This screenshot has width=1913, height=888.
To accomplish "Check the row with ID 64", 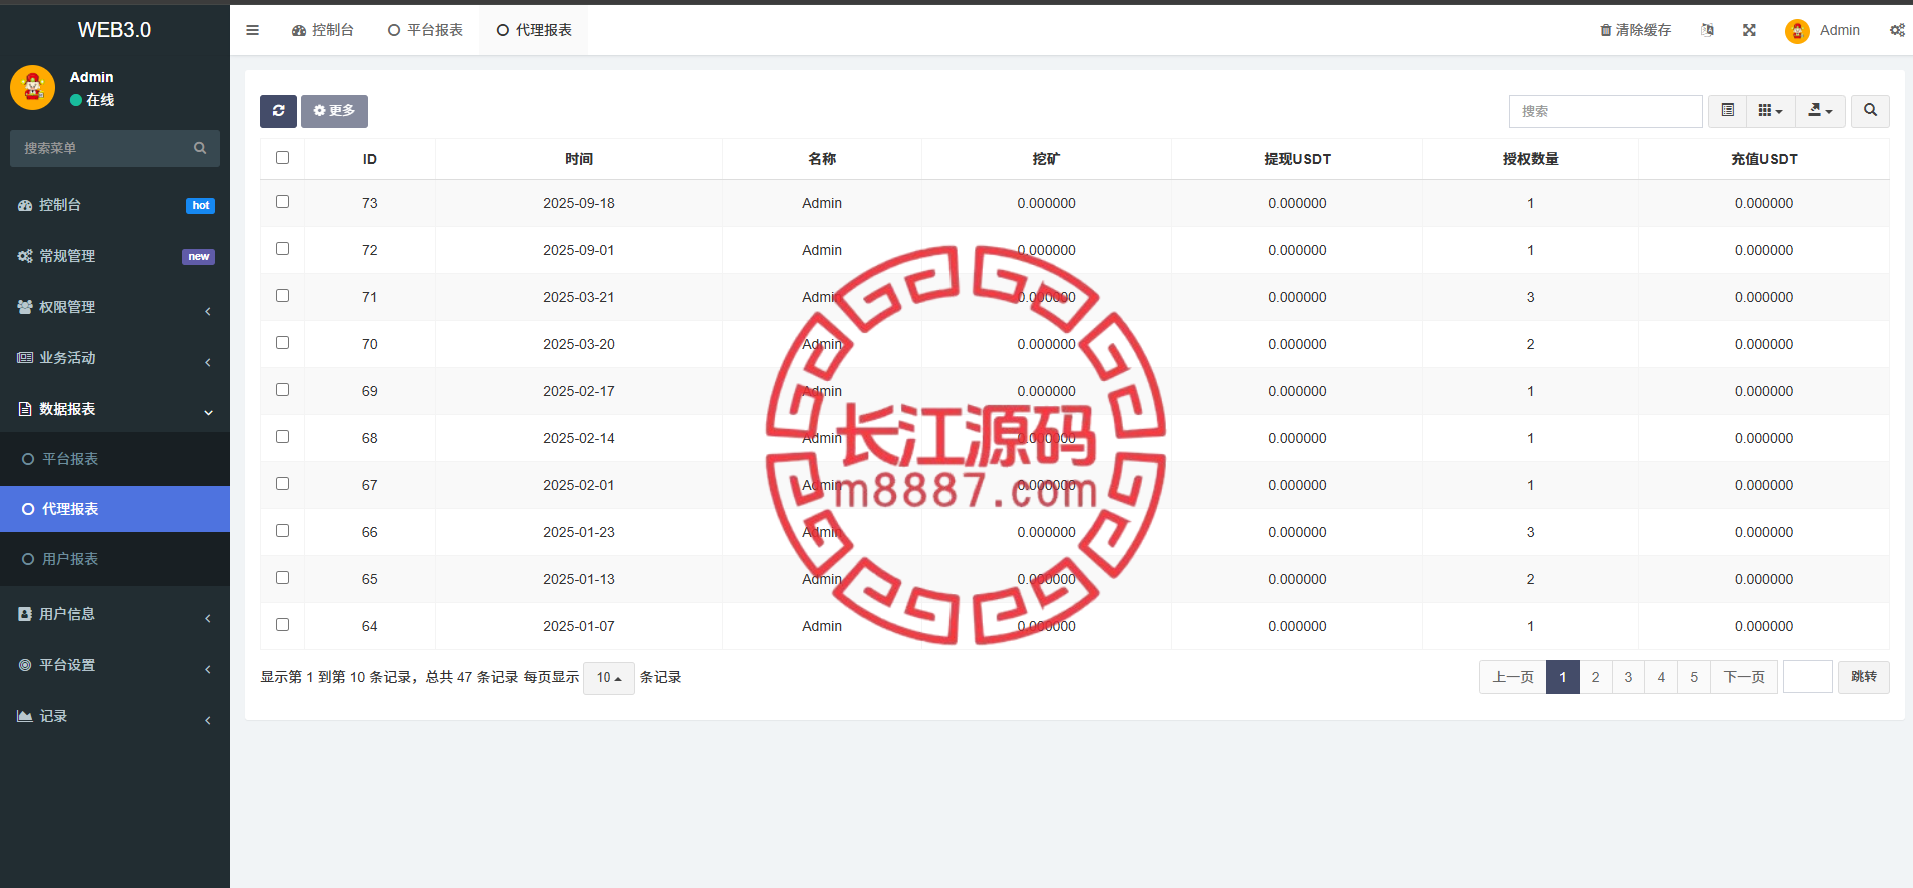I will [282, 625].
